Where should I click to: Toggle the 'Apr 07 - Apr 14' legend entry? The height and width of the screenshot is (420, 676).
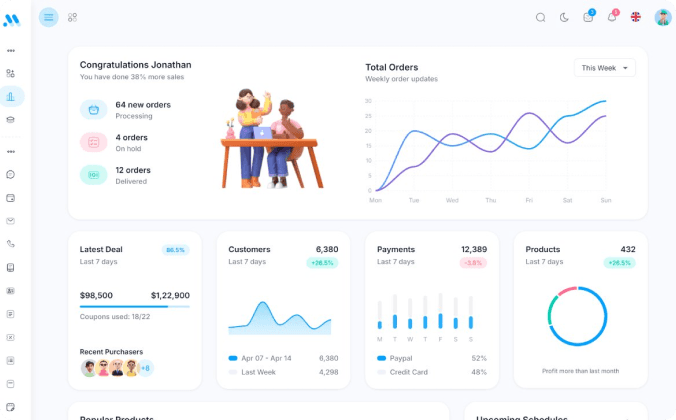click(260, 358)
